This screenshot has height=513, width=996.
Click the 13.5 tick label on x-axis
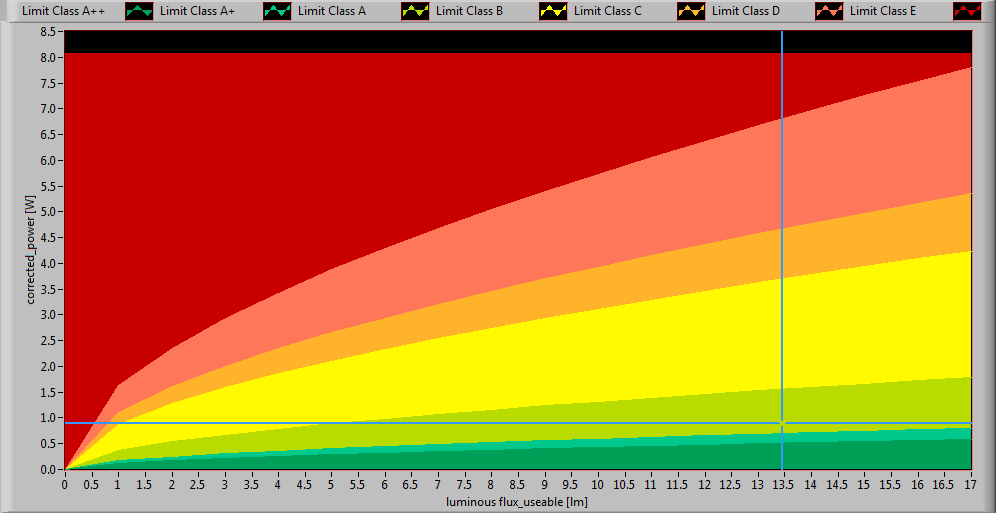(783, 483)
